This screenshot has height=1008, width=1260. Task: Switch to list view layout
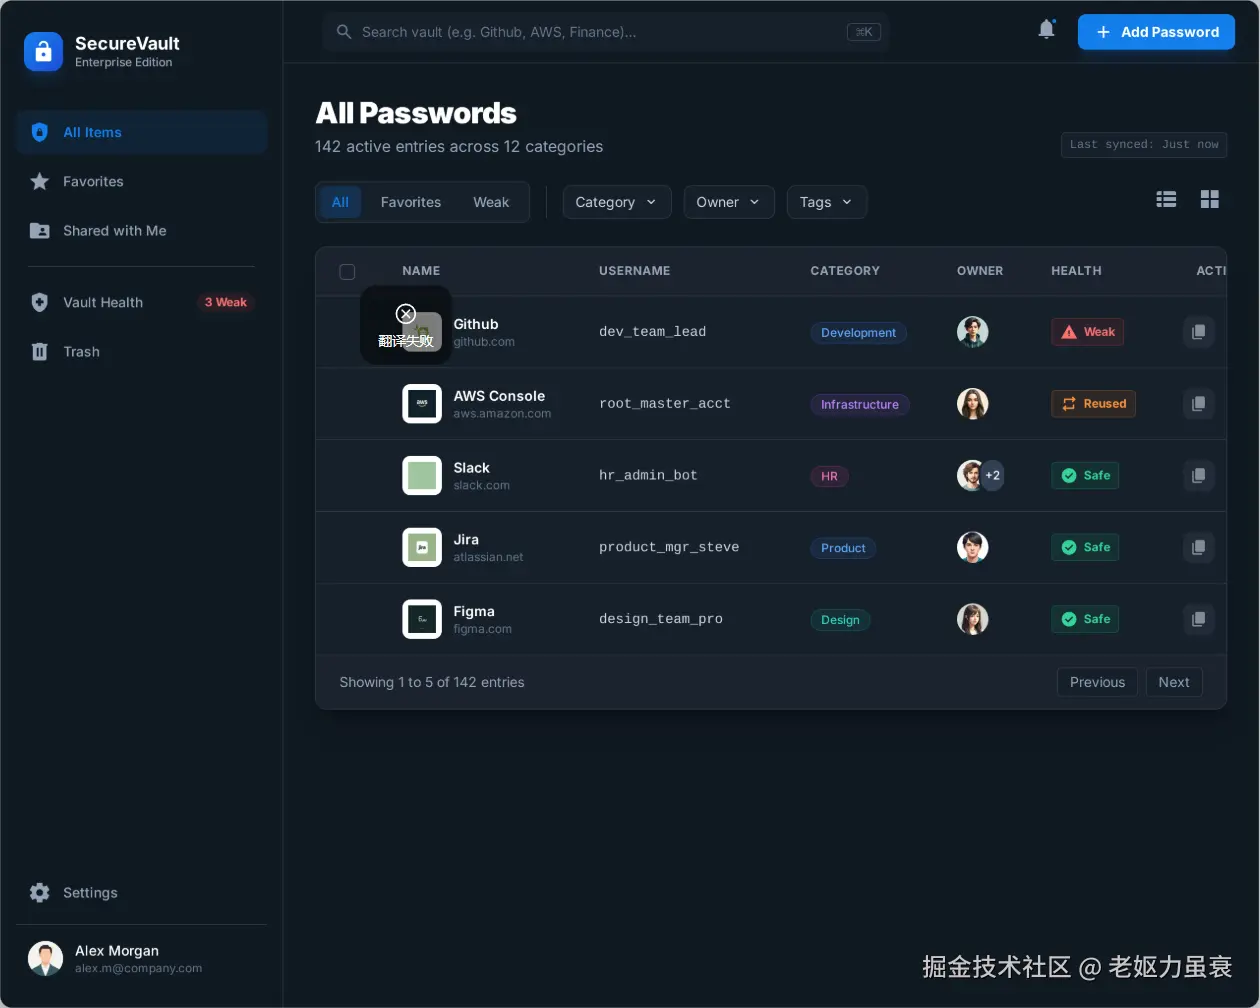click(1166, 199)
